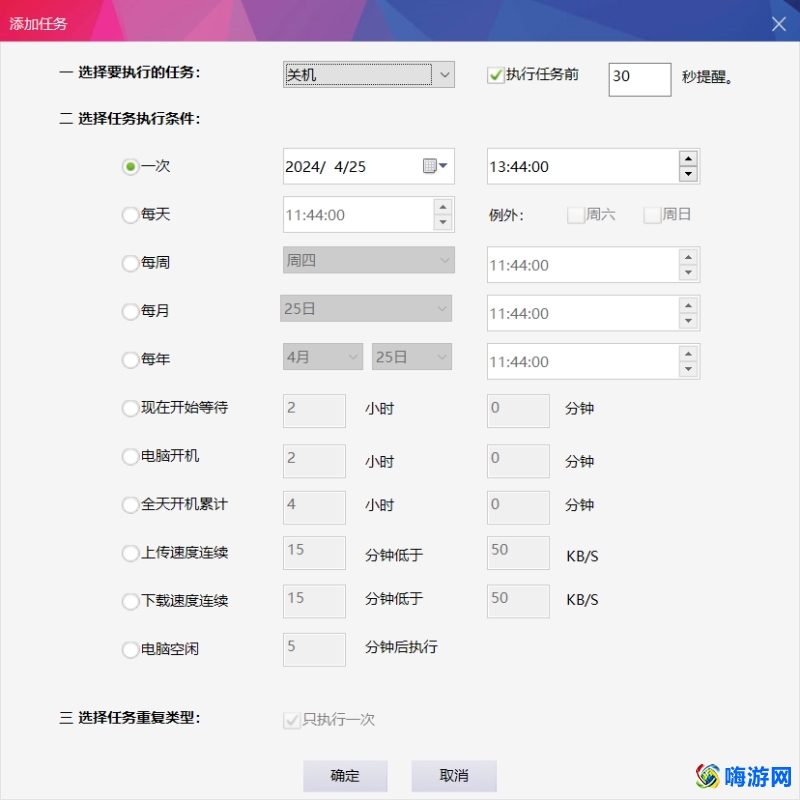Click the 取消 button
The image size is (800, 800).
454,776
